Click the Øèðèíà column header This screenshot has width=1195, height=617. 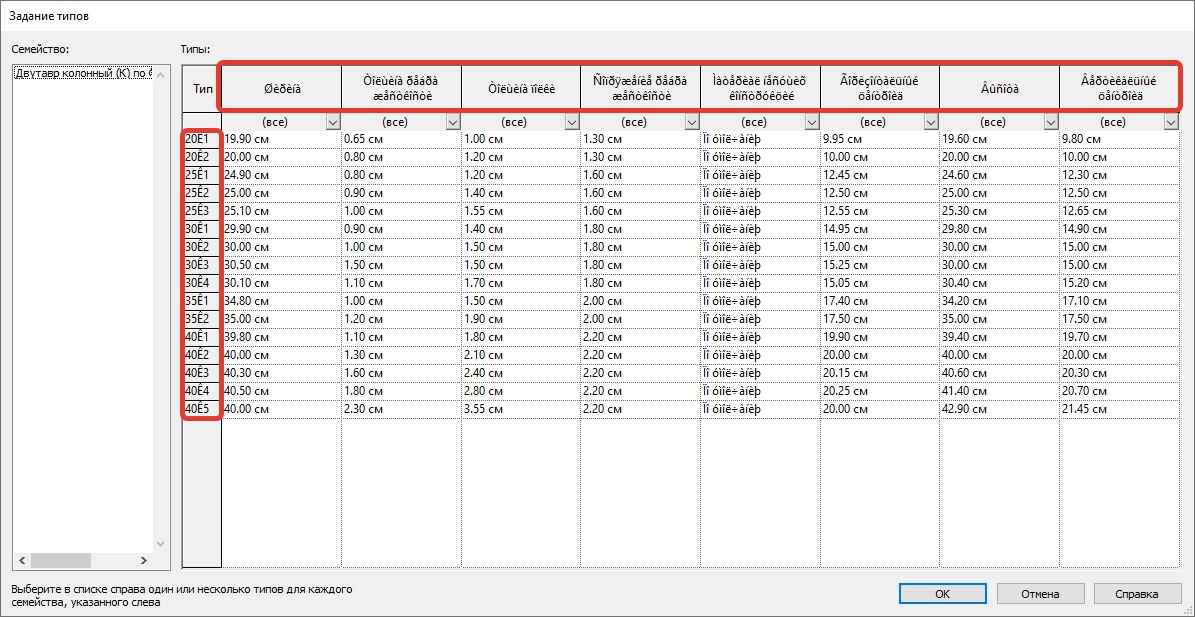click(x=281, y=89)
